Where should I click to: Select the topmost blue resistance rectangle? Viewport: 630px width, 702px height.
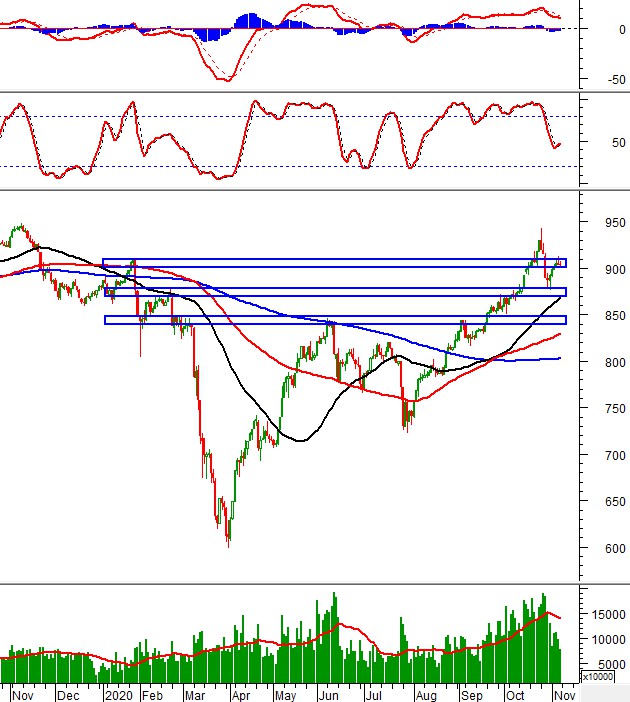click(334, 263)
